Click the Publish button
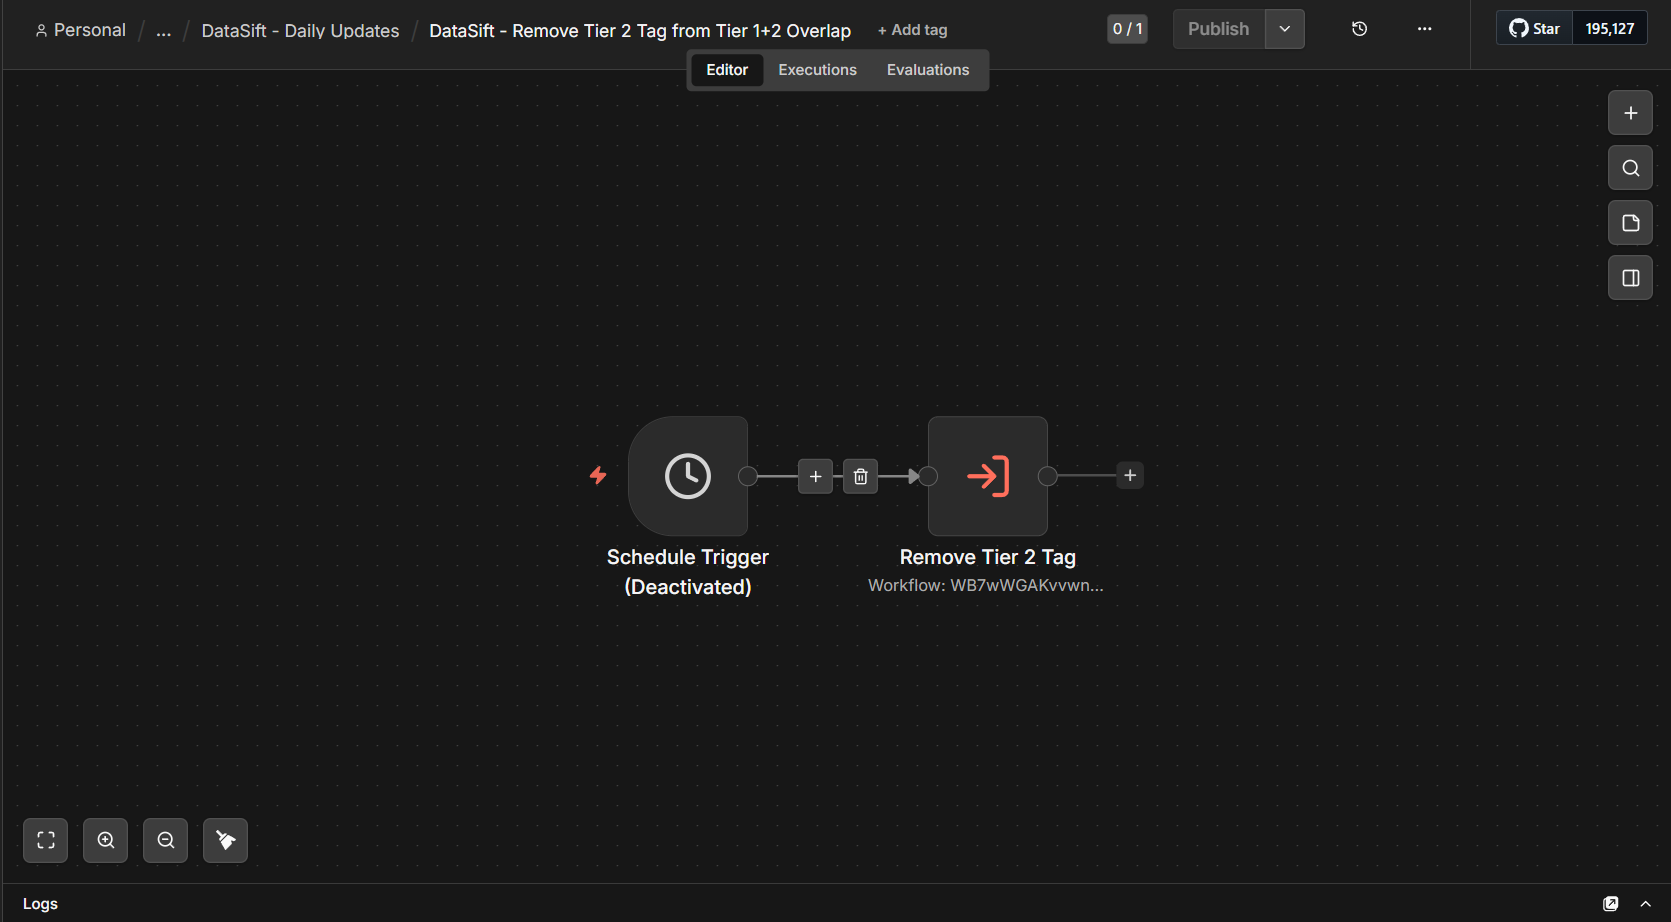Screen dimensions: 1671x922 (1219, 29)
